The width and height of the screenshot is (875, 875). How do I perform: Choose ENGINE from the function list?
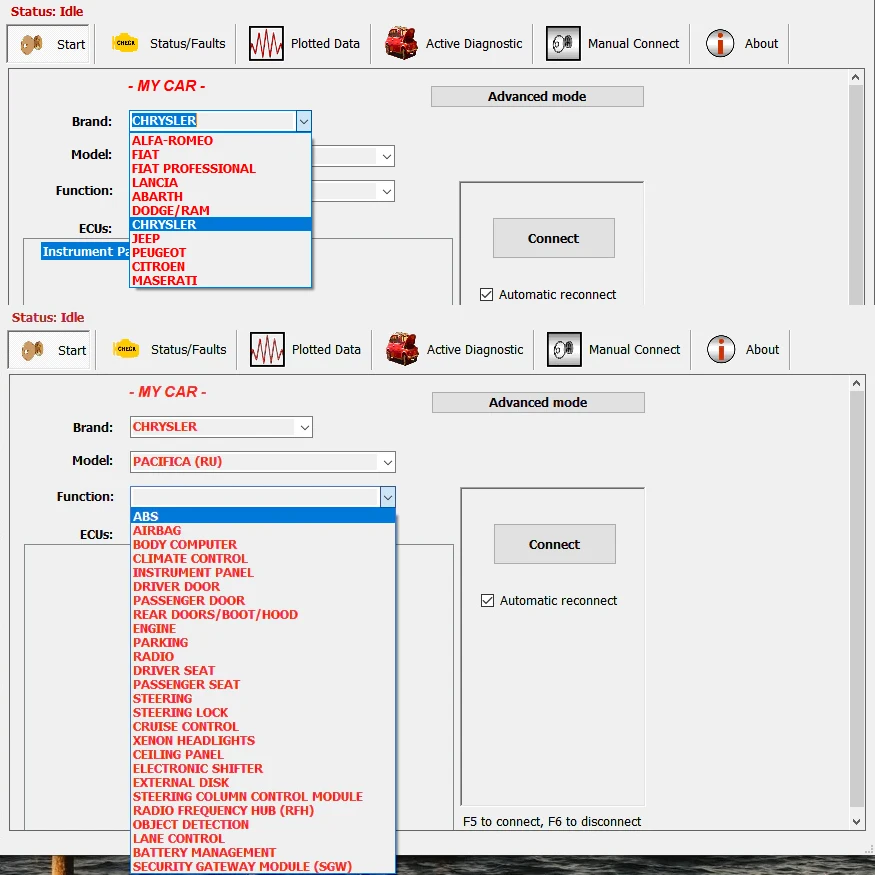click(263, 628)
